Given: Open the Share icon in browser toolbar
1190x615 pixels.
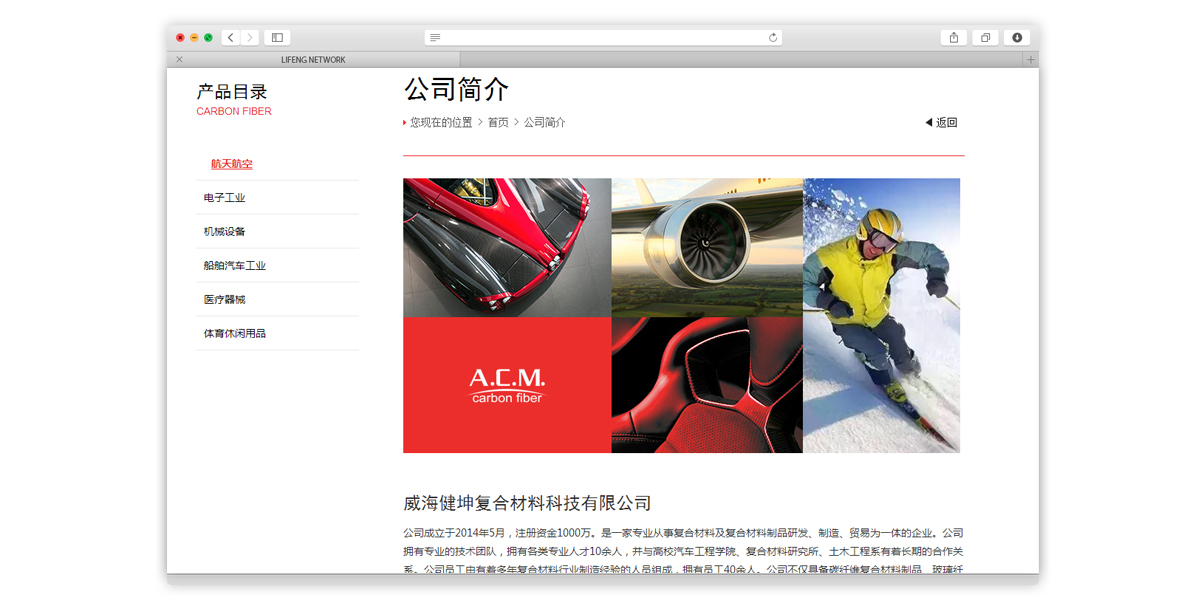Looking at the screenshot, I should (x=954, y=37).
